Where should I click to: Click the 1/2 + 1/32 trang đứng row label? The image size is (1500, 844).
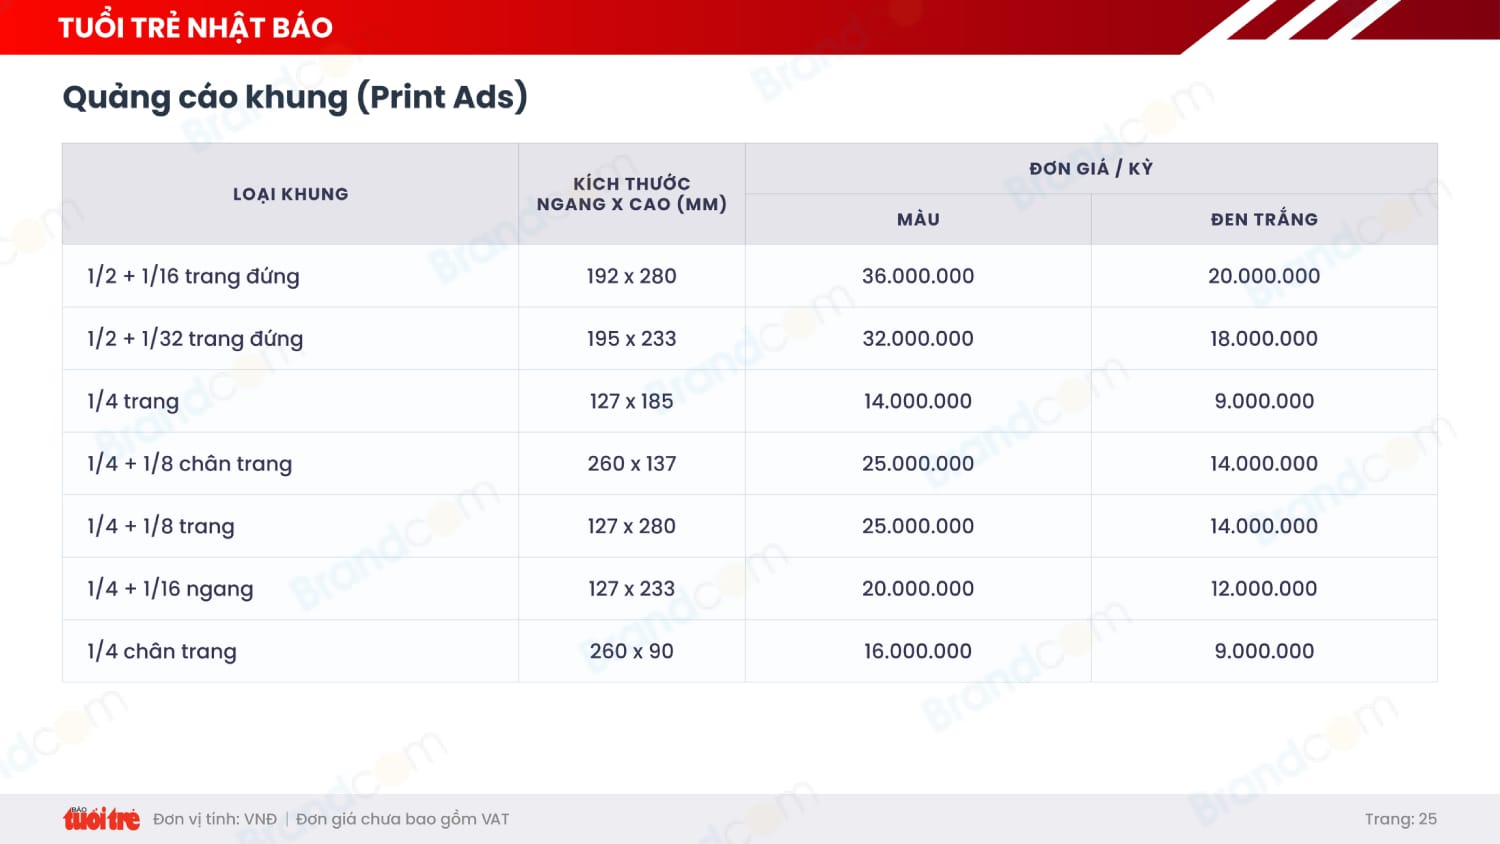[x=195, y=339]
